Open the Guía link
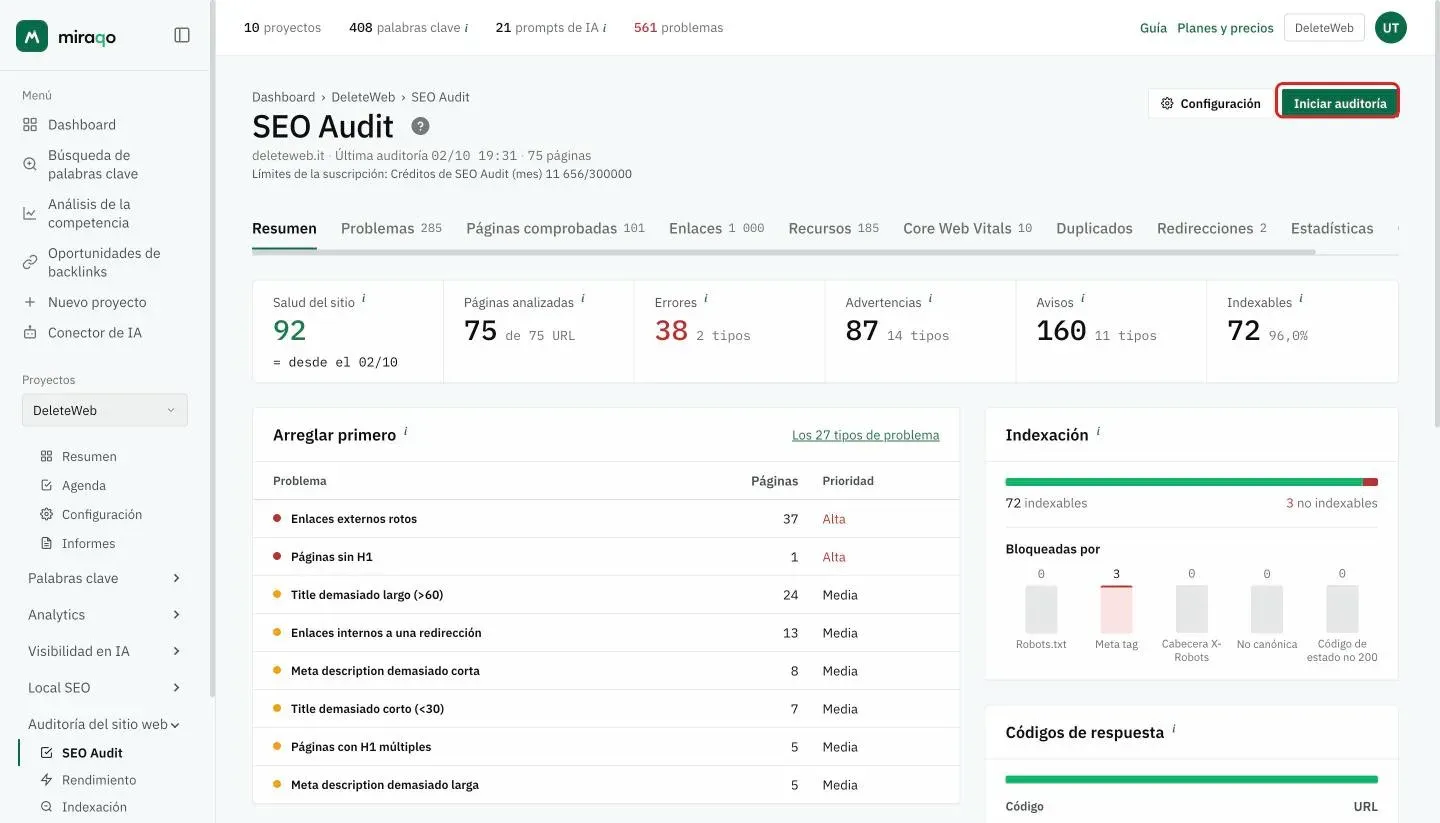This screenshot has height=823, width=1440. [x=1153, y=28]
